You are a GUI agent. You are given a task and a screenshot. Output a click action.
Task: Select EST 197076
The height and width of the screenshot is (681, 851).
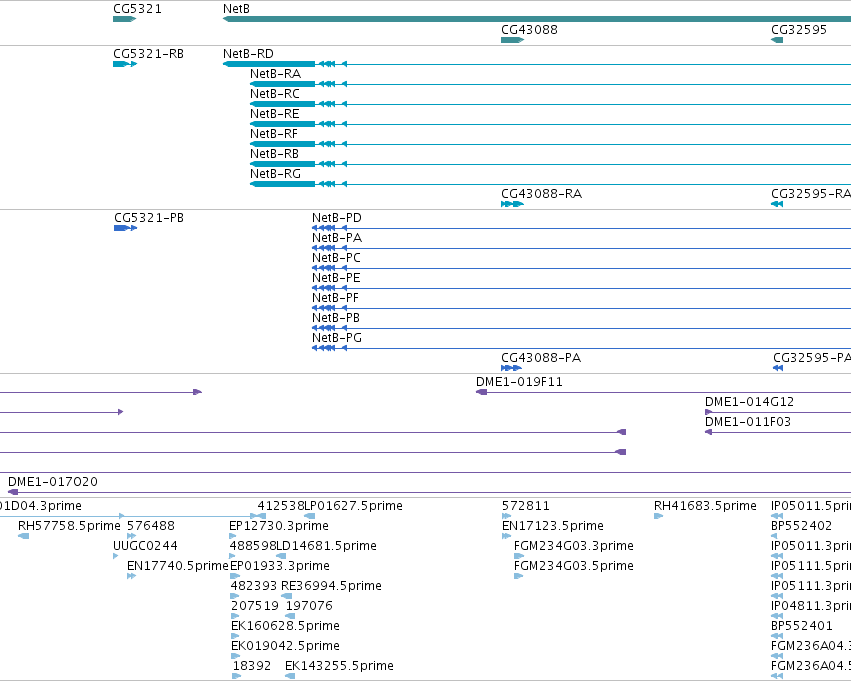click(309, 606)
